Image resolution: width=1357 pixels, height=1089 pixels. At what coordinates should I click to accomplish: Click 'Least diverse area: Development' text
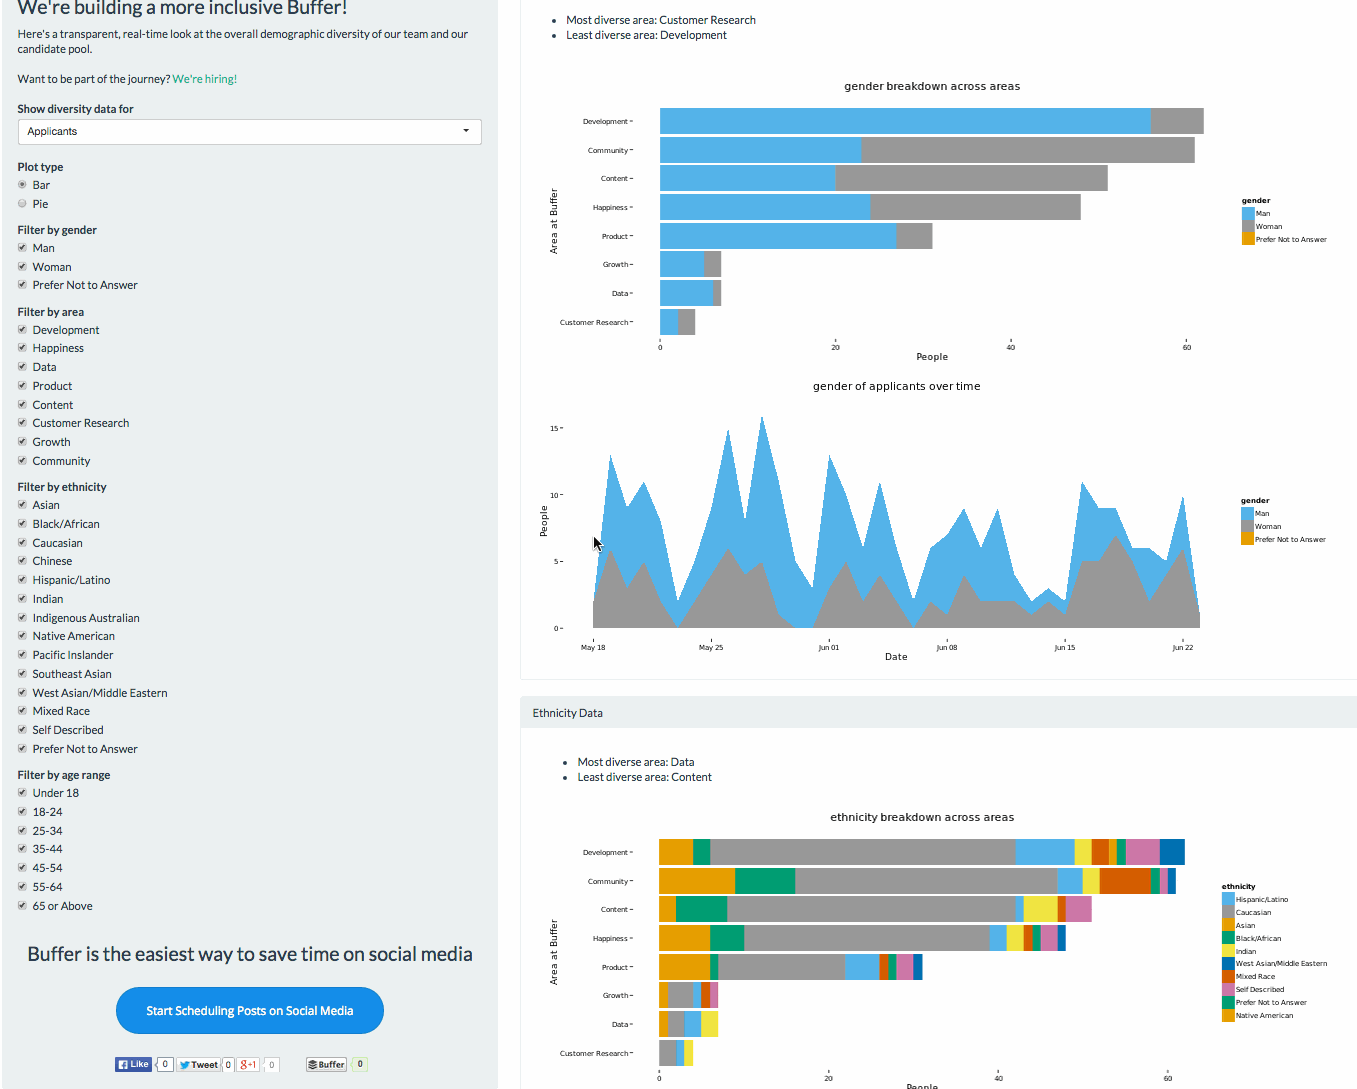point(646,35)
